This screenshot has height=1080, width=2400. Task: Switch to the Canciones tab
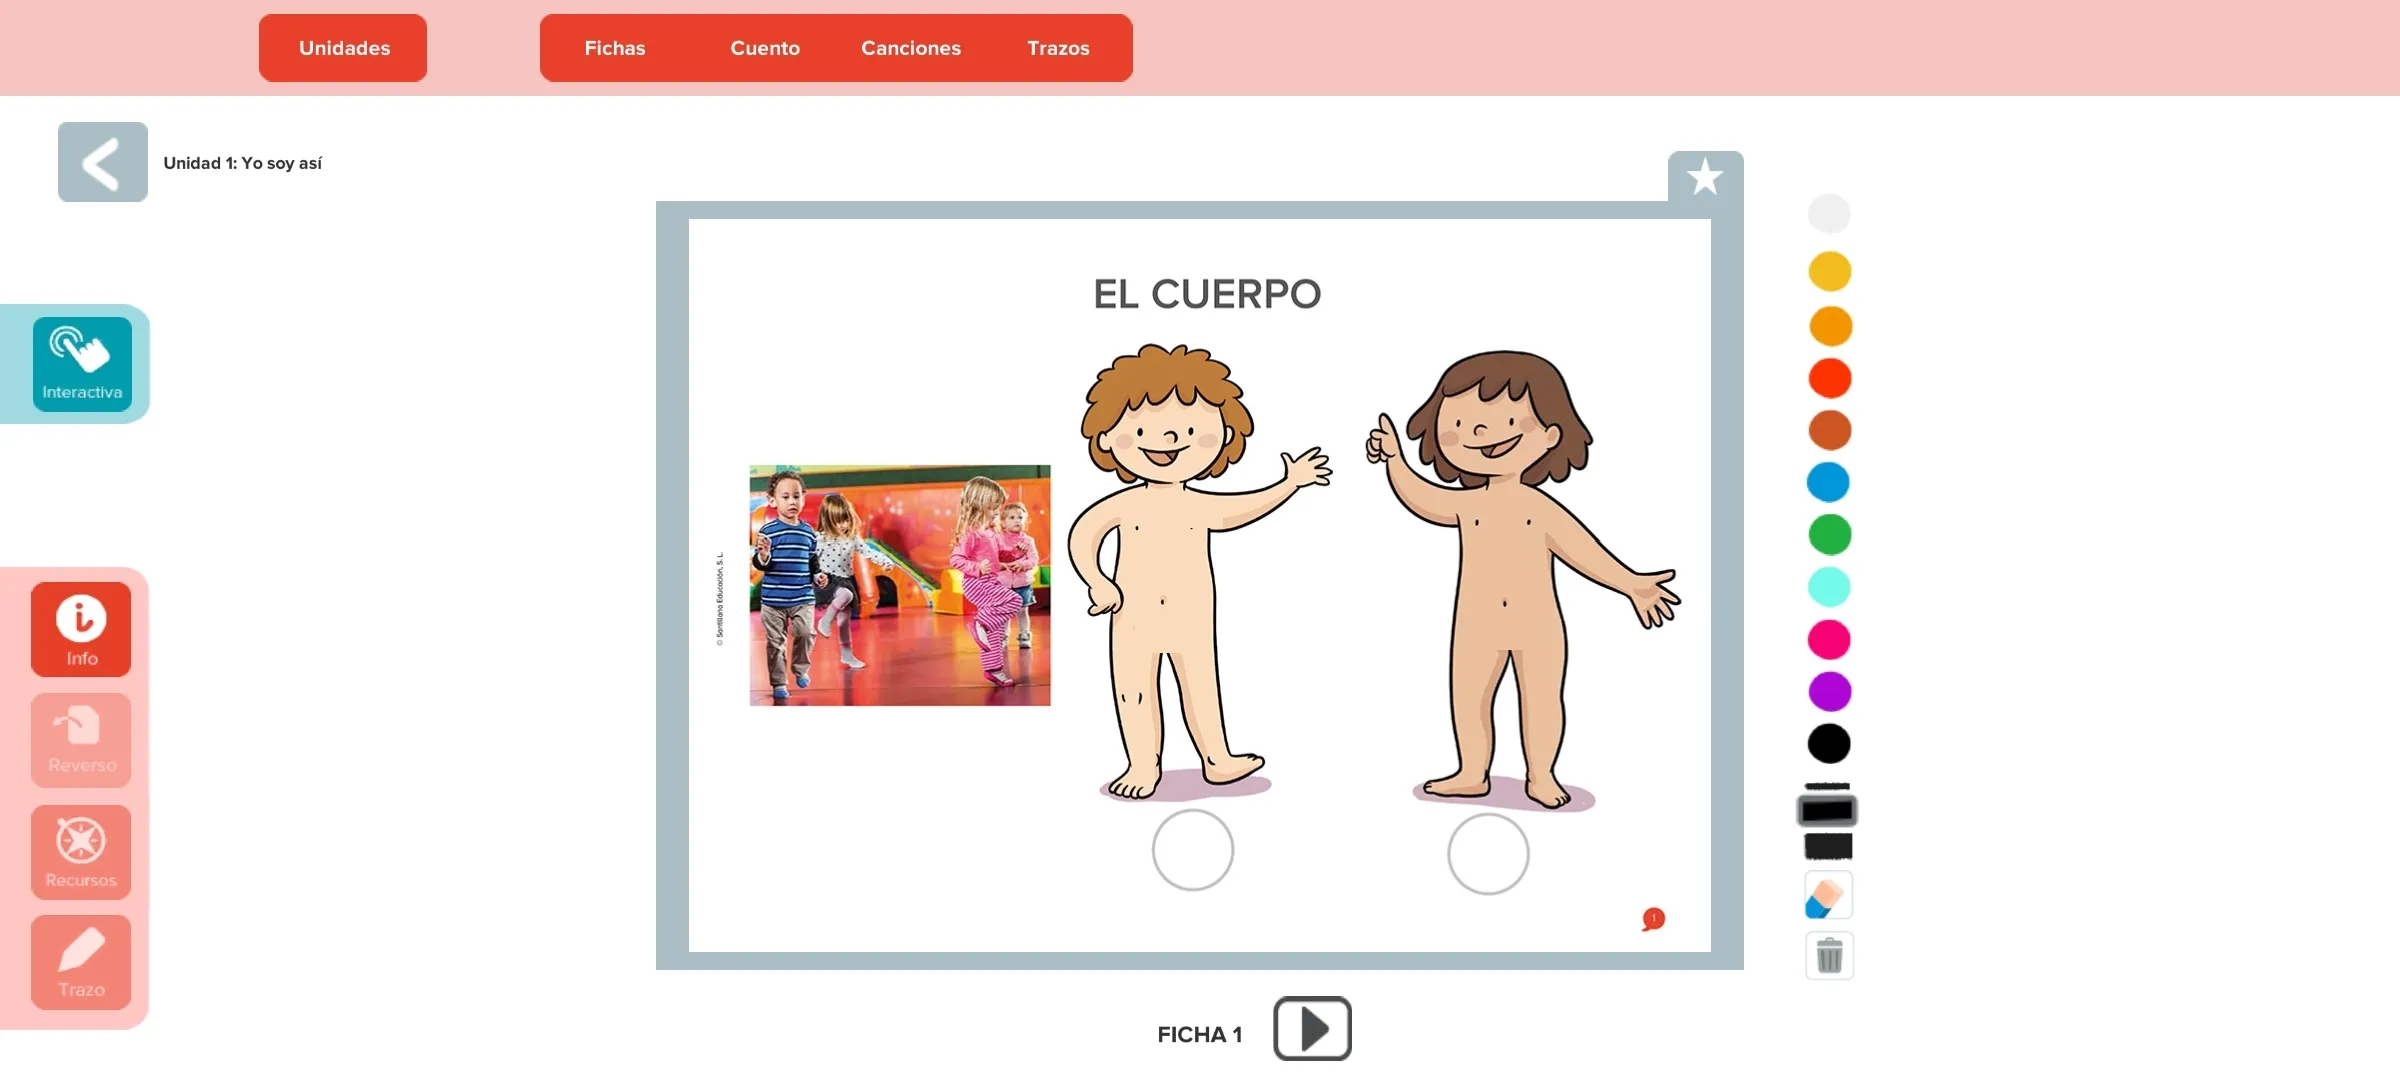pos(911,47)
